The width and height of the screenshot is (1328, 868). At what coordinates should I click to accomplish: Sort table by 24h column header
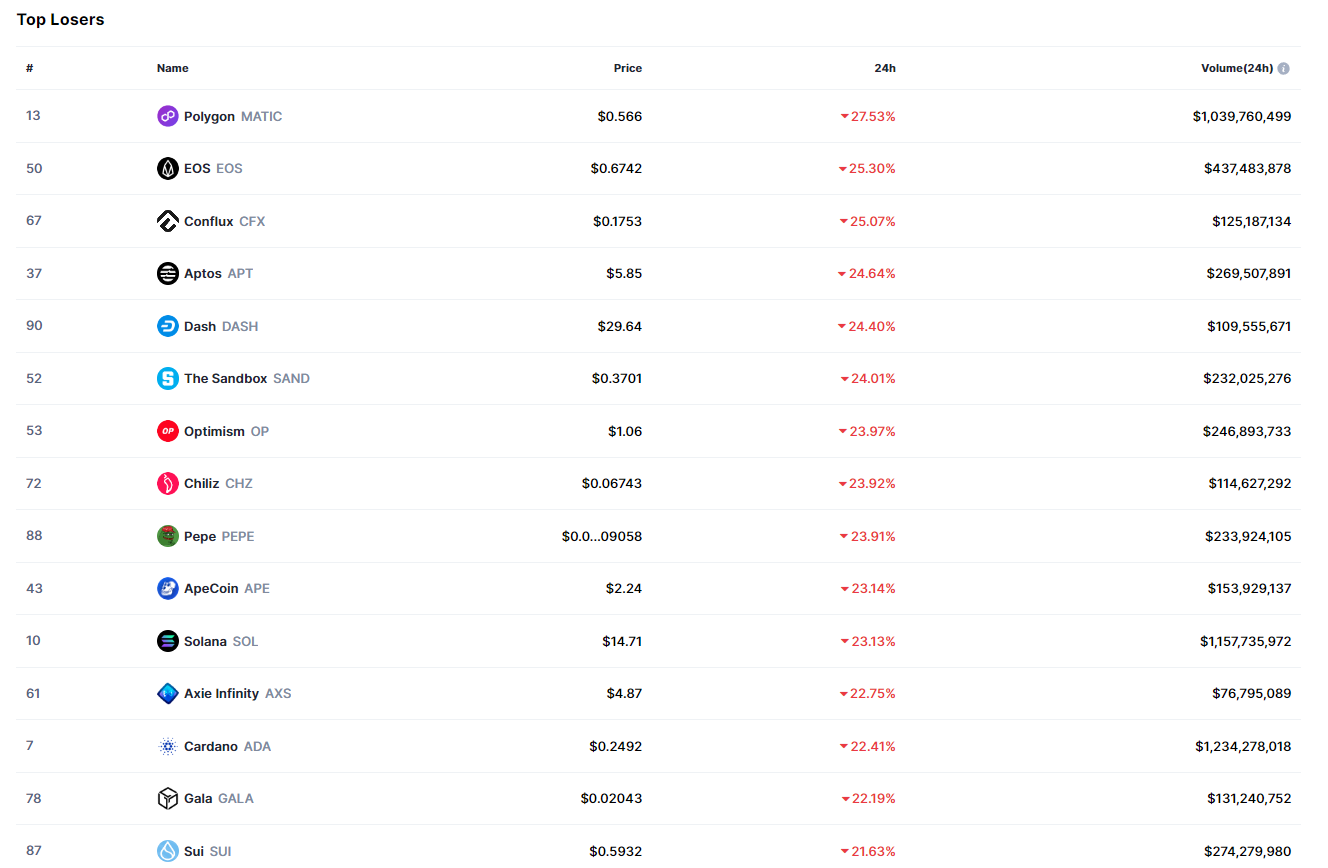[884, 68]
